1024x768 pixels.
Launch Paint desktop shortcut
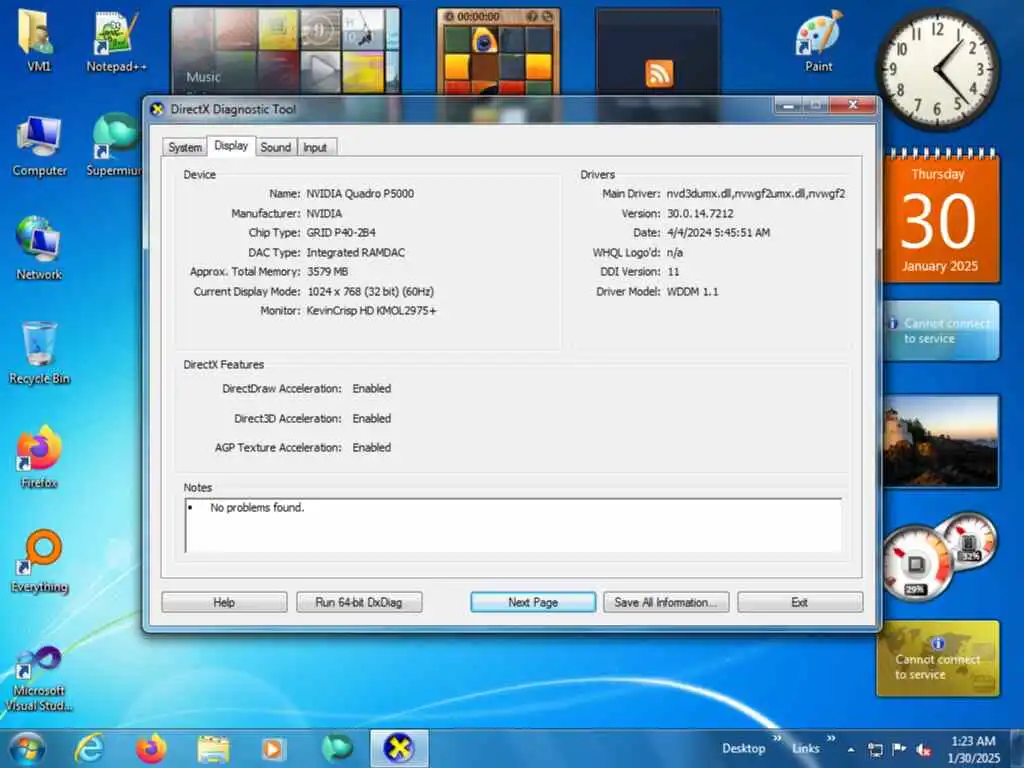tap(819, 40)
